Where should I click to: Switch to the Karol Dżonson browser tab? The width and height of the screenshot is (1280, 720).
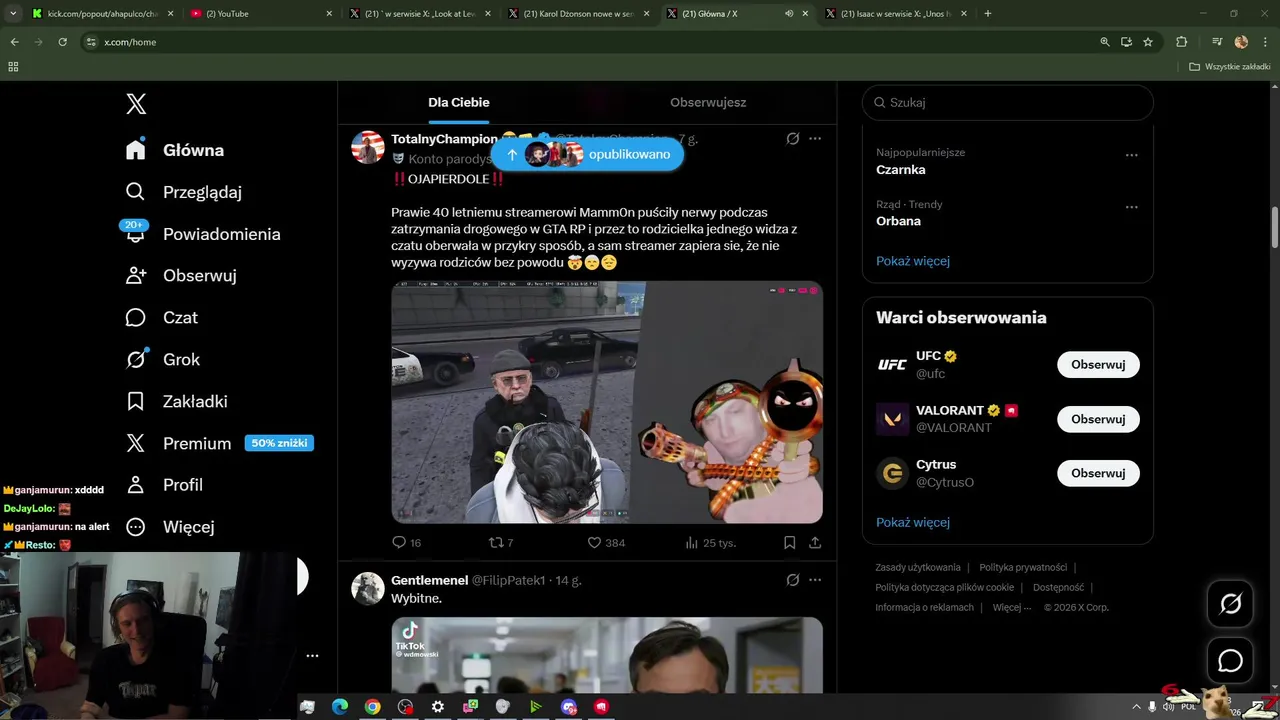pyautogui.click(x=577, y=14)
